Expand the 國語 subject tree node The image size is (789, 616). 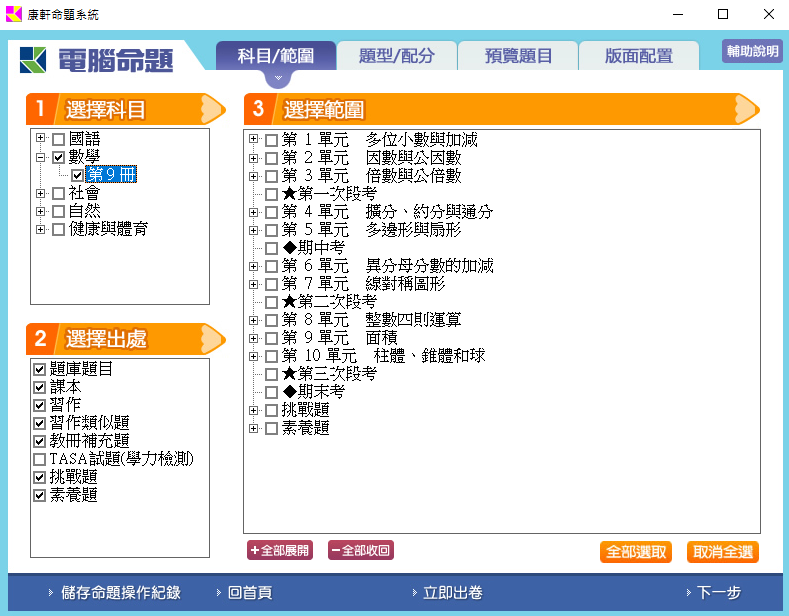[41, 139]
